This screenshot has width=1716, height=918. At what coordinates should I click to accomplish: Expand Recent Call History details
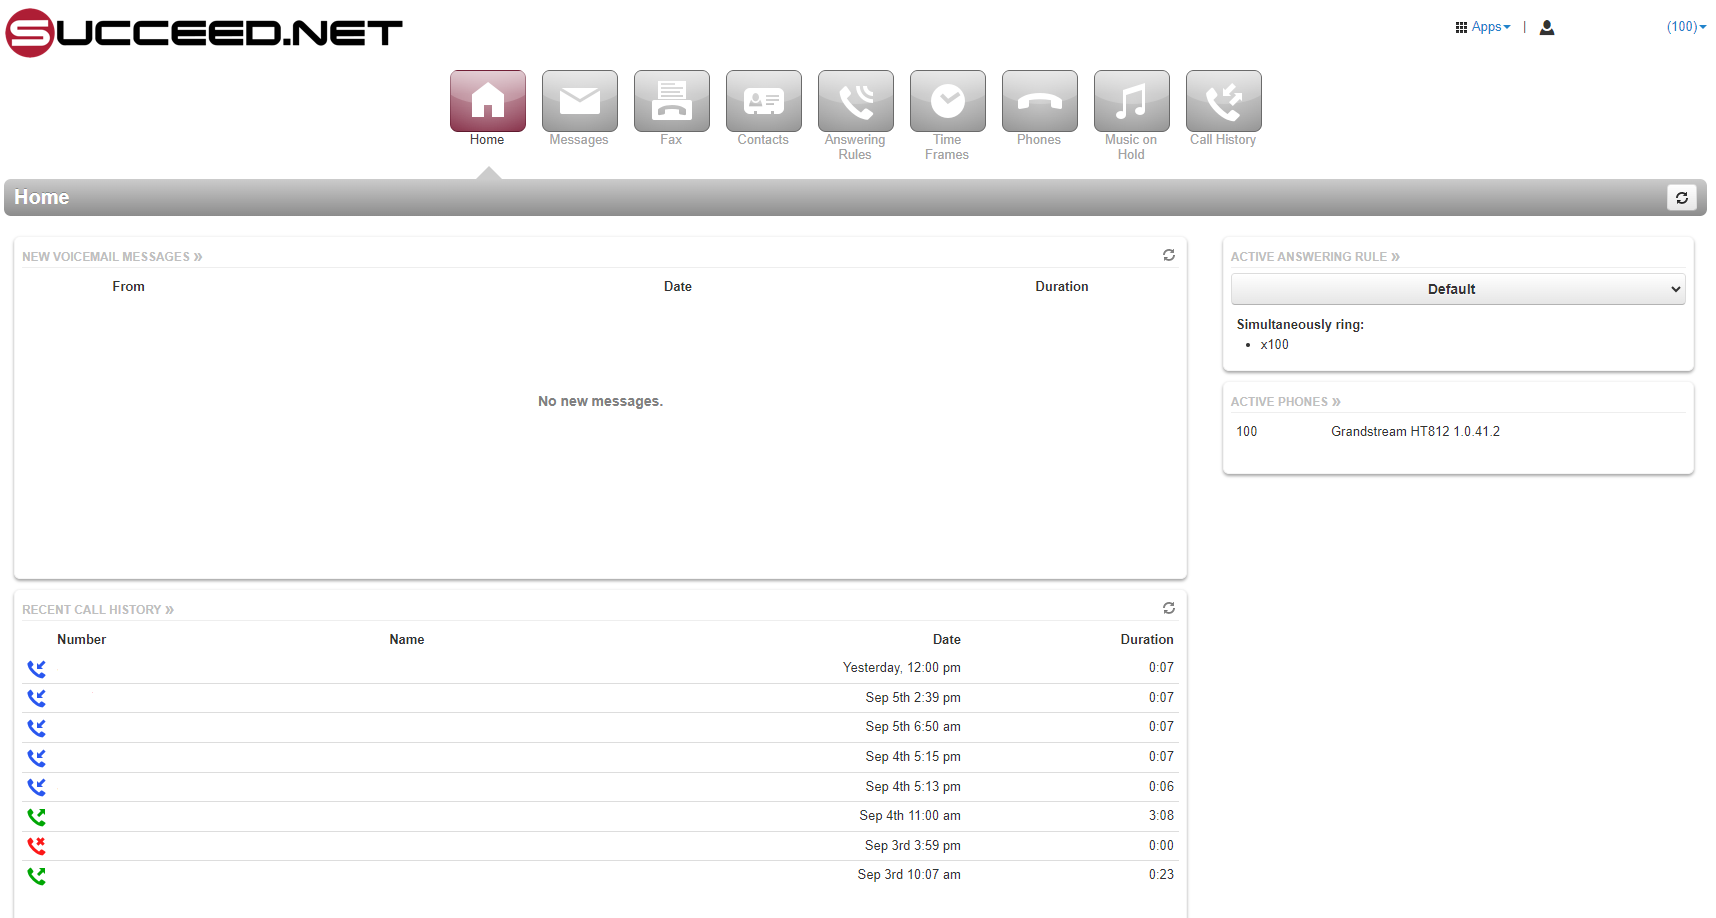coord(97,609)
